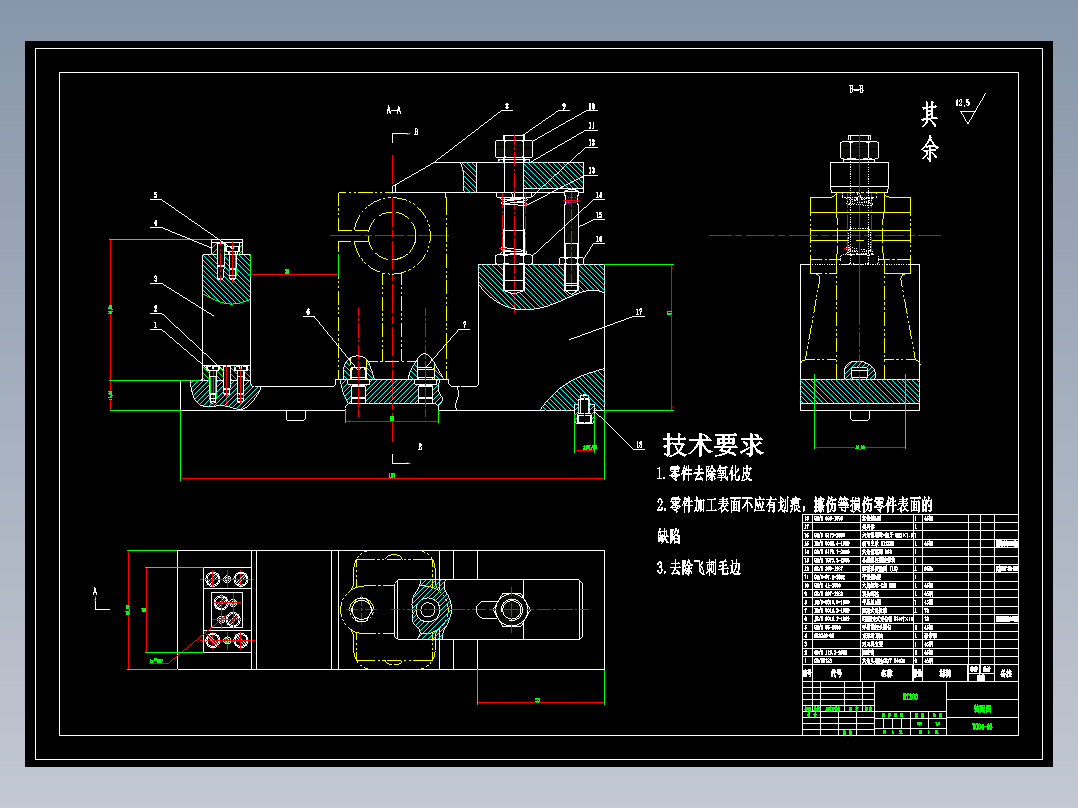Click the "其余" text near the roughness symbol
Image resolution: width=1078 pixels, height=808 pixels.
(x=930, y=131)
